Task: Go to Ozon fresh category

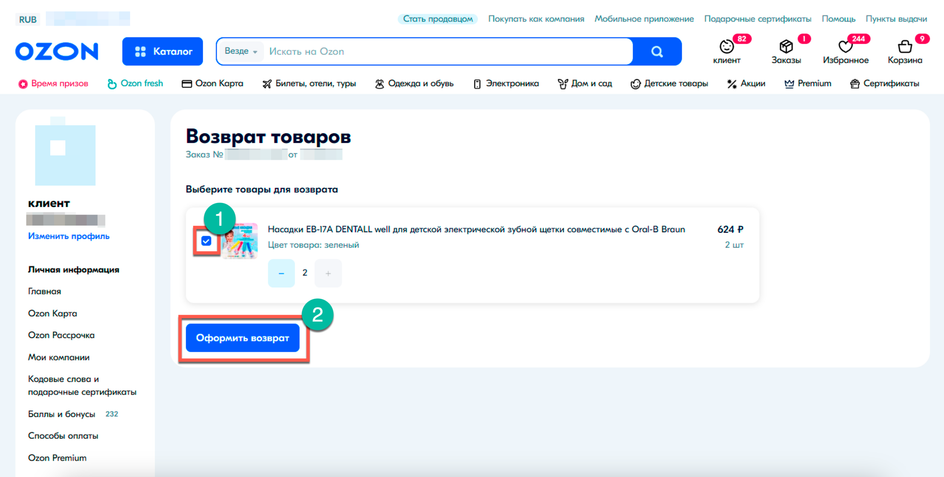Action: tap(135, 84)
